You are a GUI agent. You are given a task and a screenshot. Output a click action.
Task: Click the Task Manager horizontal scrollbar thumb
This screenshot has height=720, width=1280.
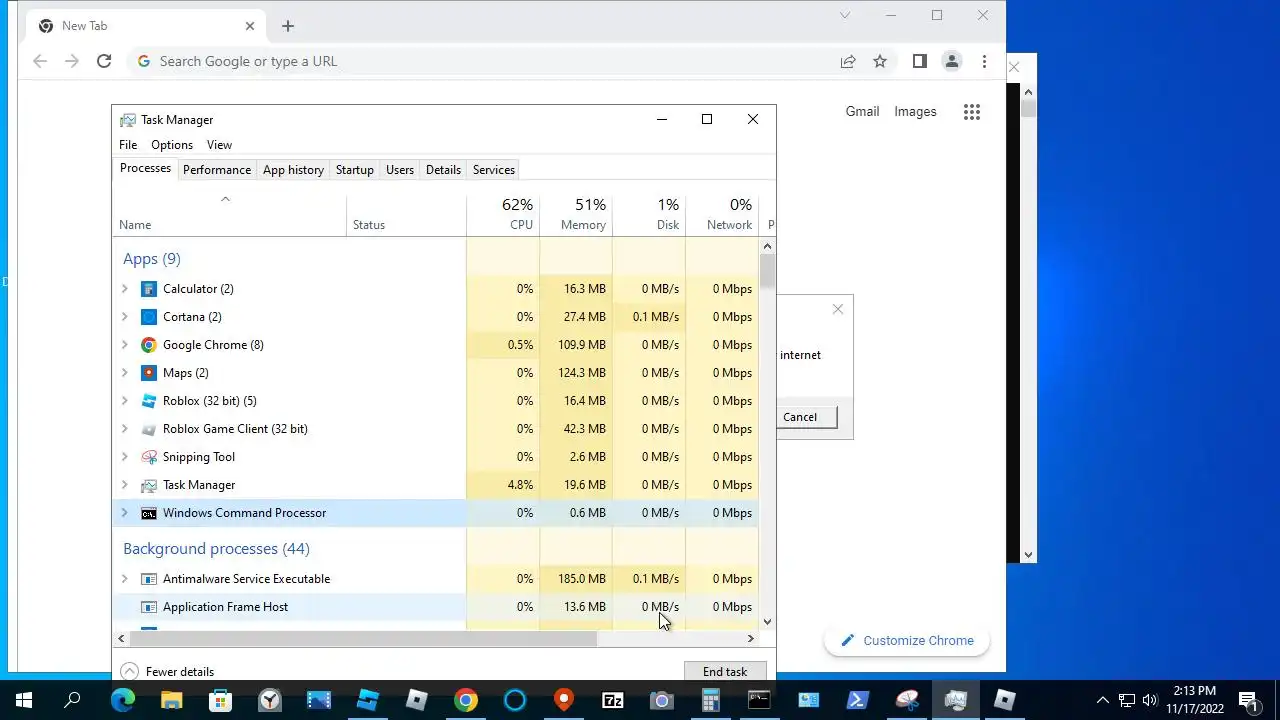click(x=364, y=638)
